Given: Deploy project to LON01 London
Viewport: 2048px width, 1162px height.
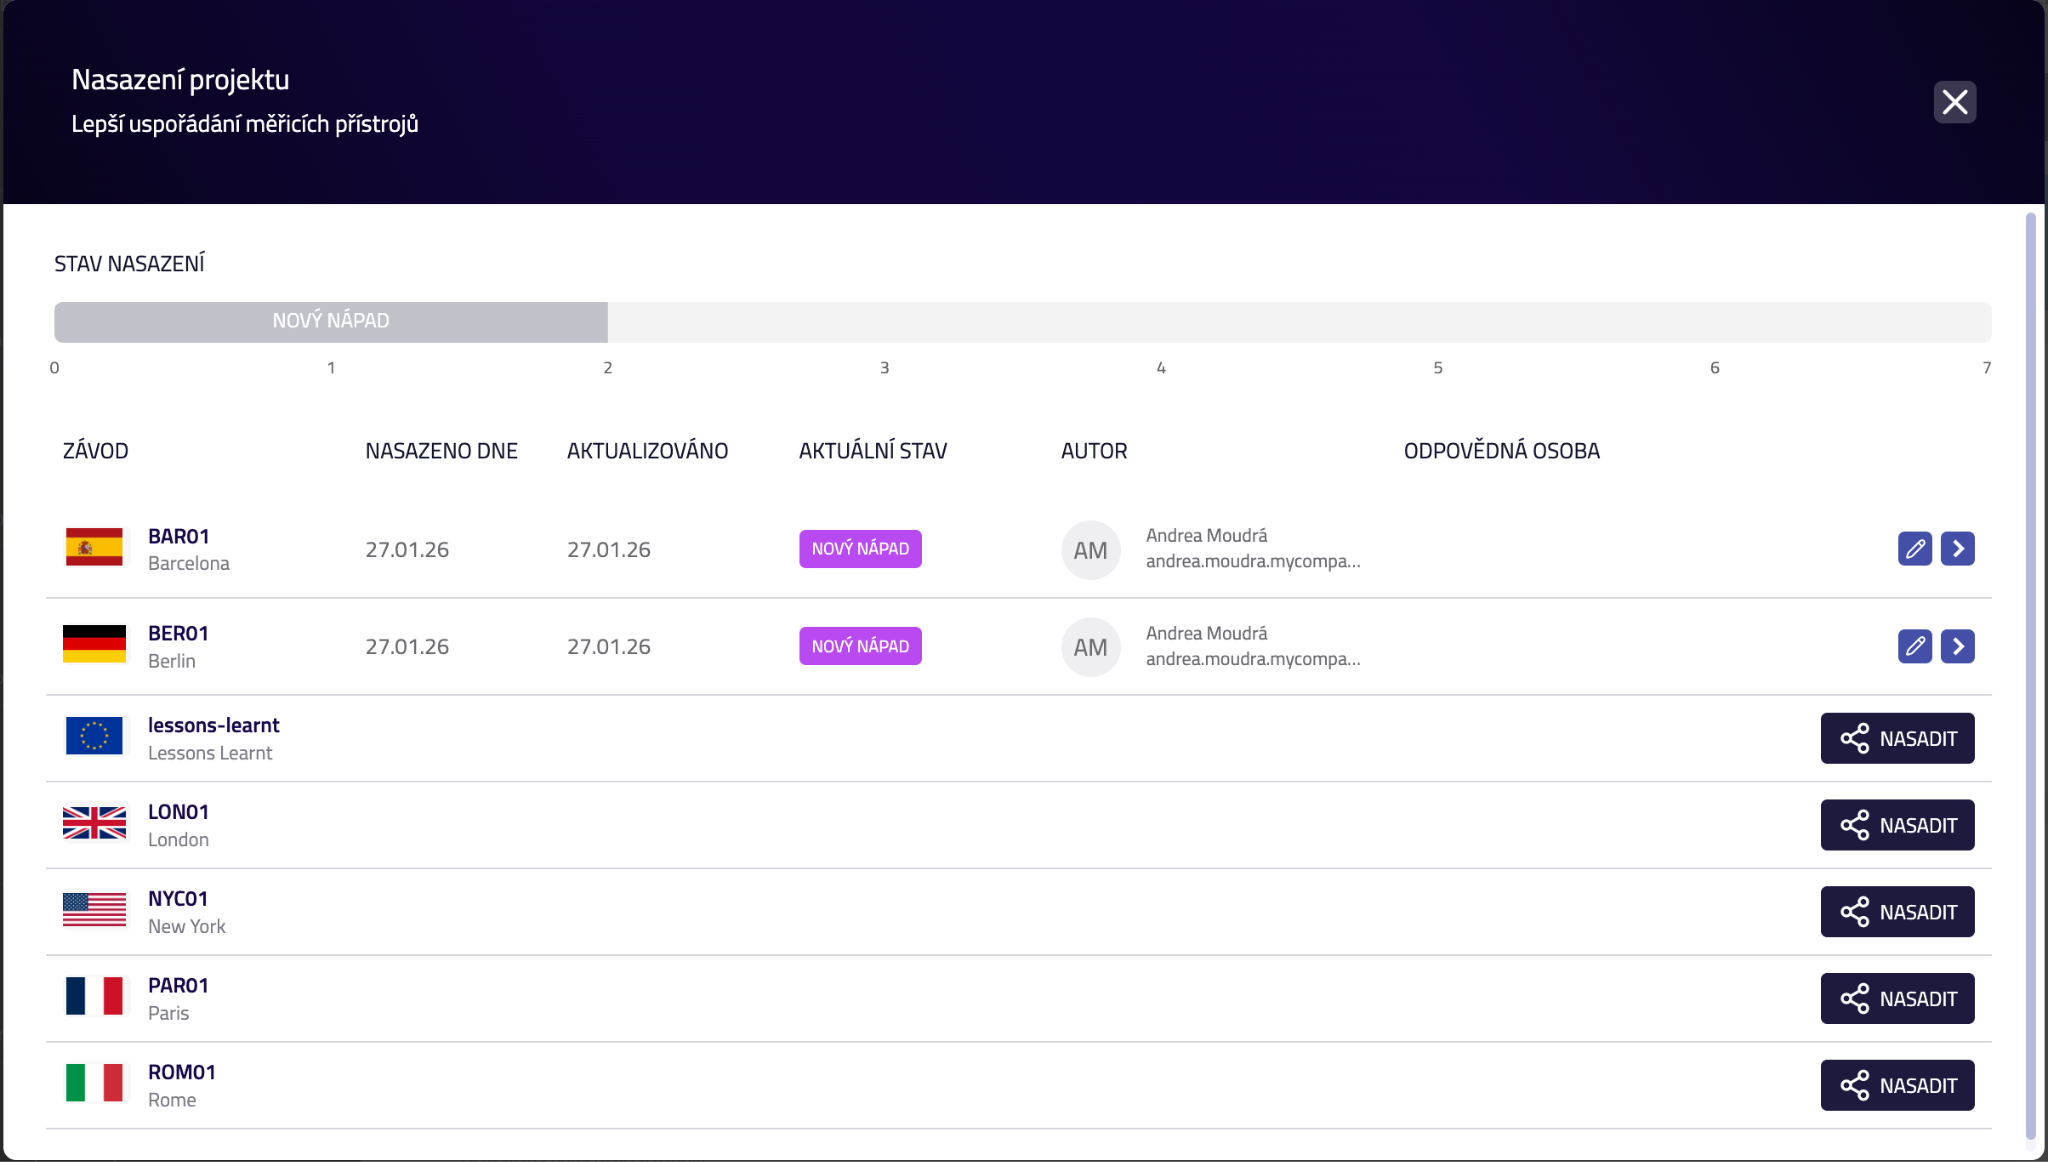Looking at the screenshot, I should pos(1896,825).
